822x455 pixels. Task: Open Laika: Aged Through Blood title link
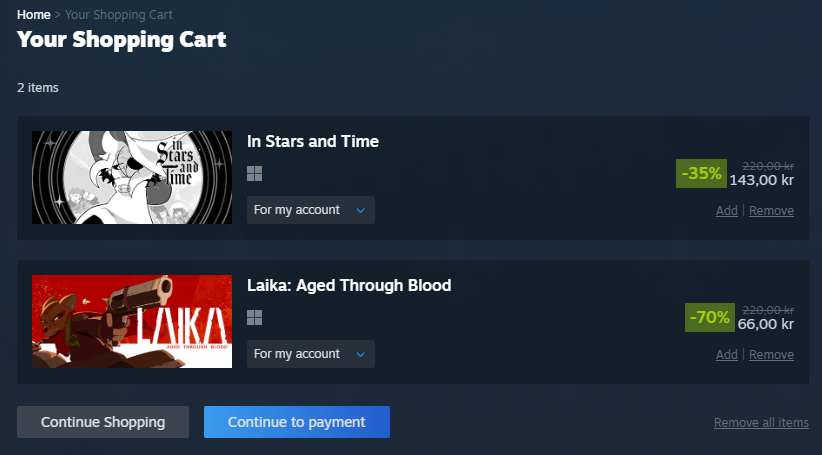349,286
